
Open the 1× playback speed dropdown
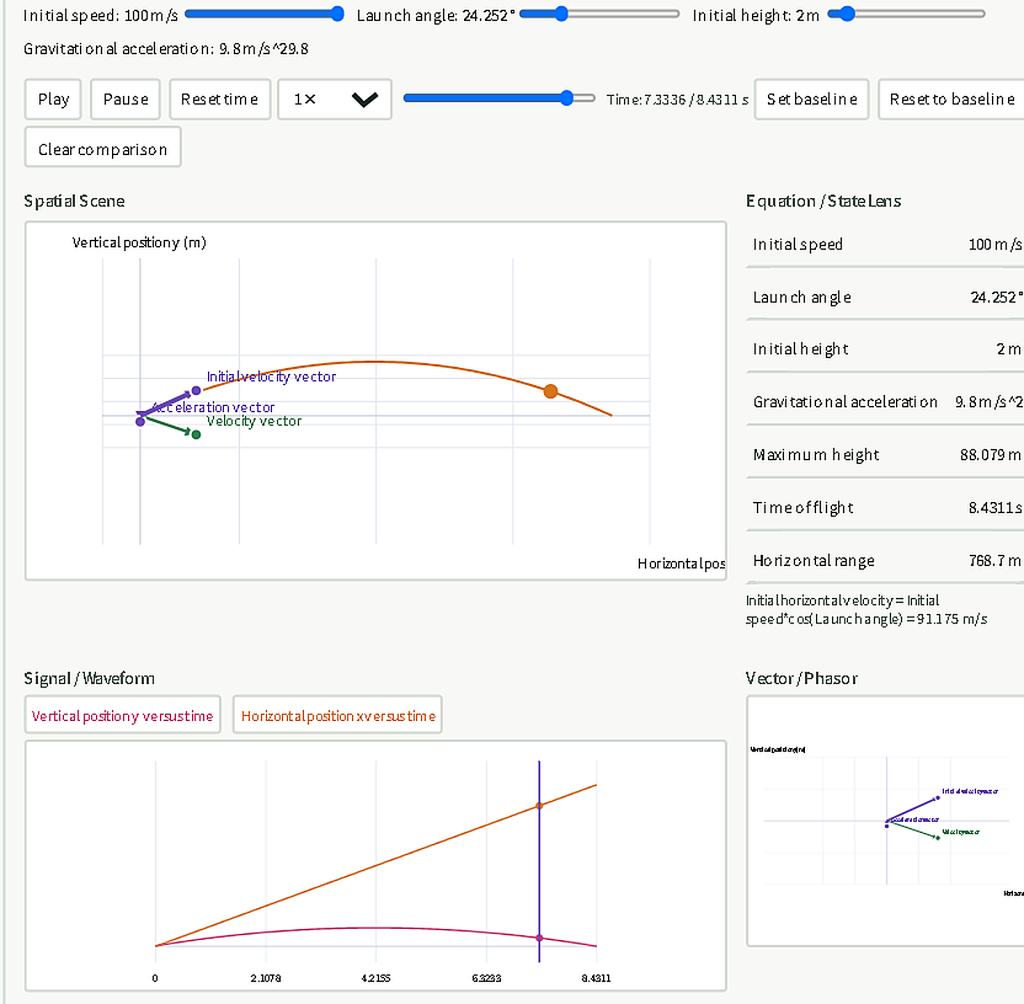click(x=334, y=99)
